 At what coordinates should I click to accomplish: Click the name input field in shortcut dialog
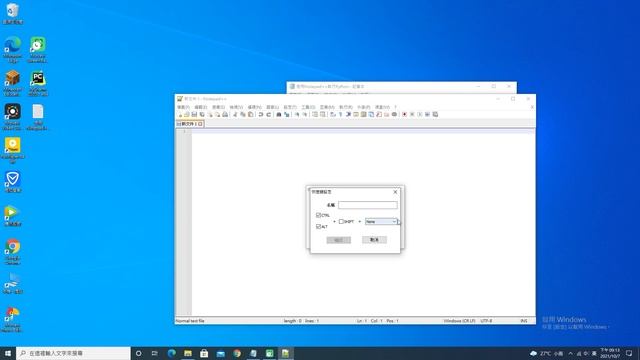368,205
